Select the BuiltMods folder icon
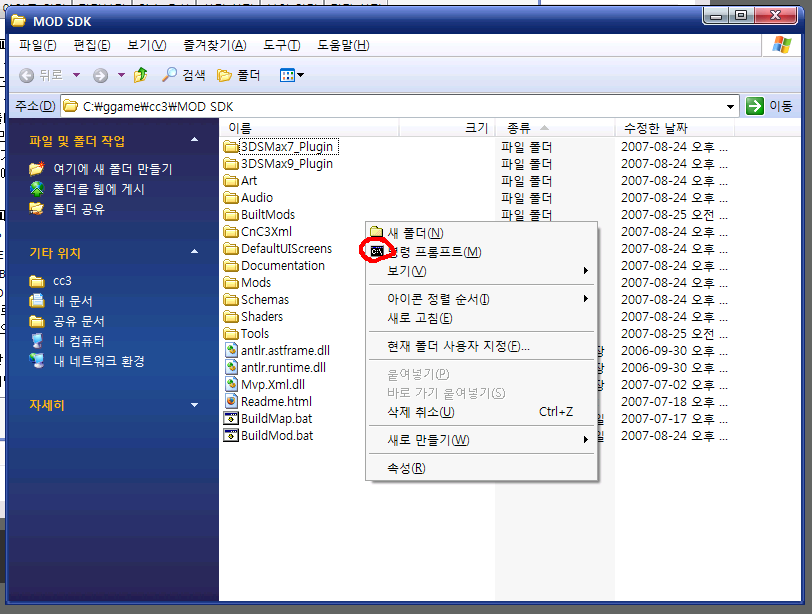Viewport: 812px width, 614px height. pyautogui.click(x=231, y=215)
